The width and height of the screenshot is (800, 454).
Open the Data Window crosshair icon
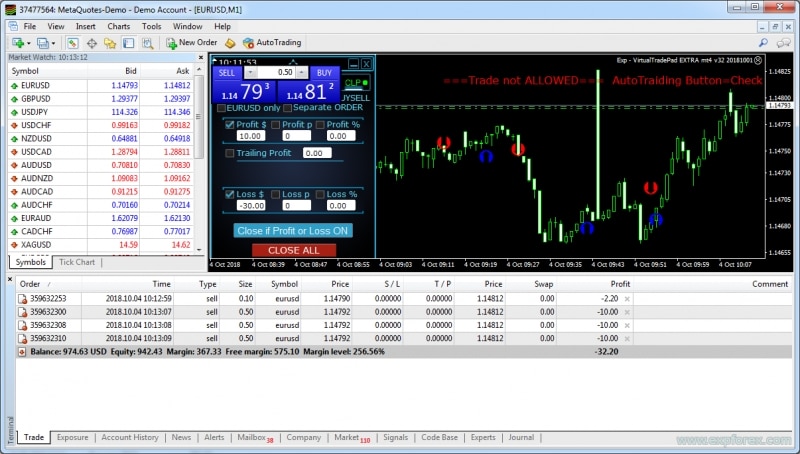pyautogui.click(x=92, y=43)
